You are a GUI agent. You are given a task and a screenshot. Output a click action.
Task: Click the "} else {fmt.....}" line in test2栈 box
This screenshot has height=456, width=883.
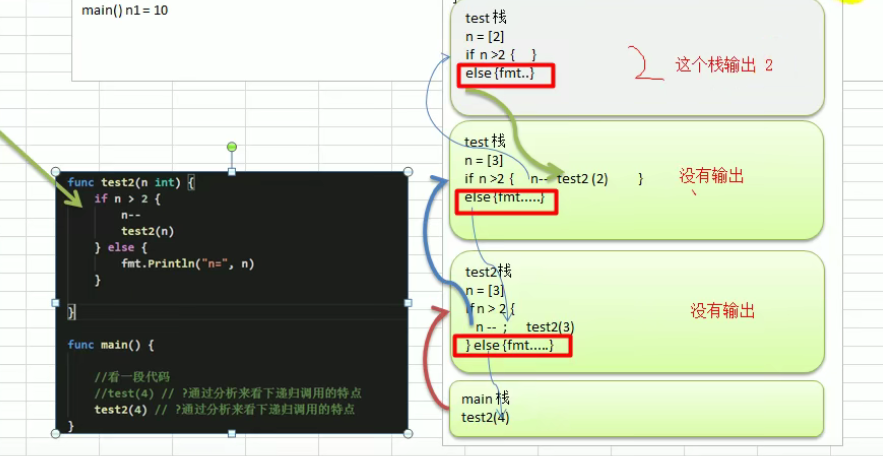click(x=510, y=346)
